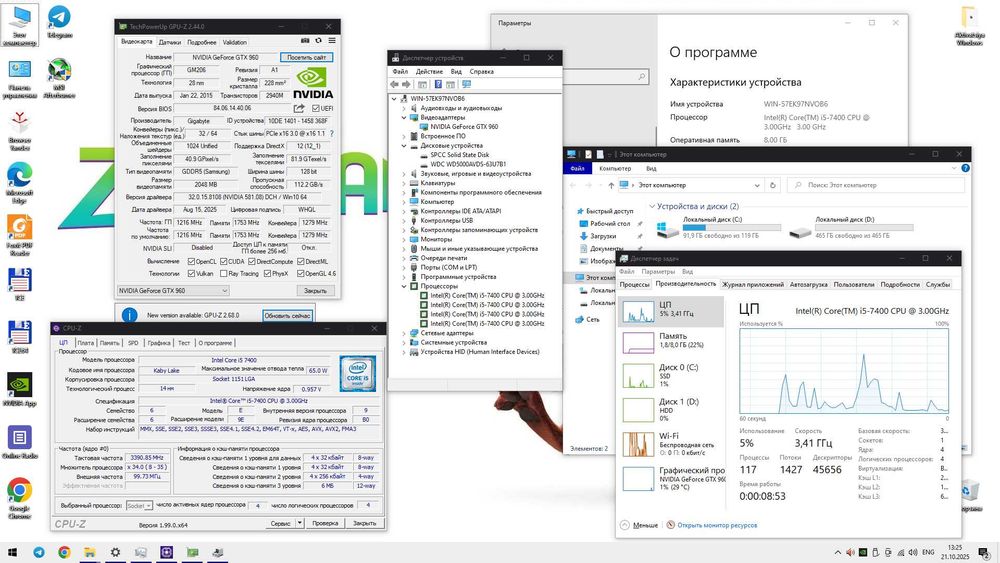This screenshot has height=563, width=1000.
Task: Click Проверка button in CPU-Z
Action: pos(325,523)
